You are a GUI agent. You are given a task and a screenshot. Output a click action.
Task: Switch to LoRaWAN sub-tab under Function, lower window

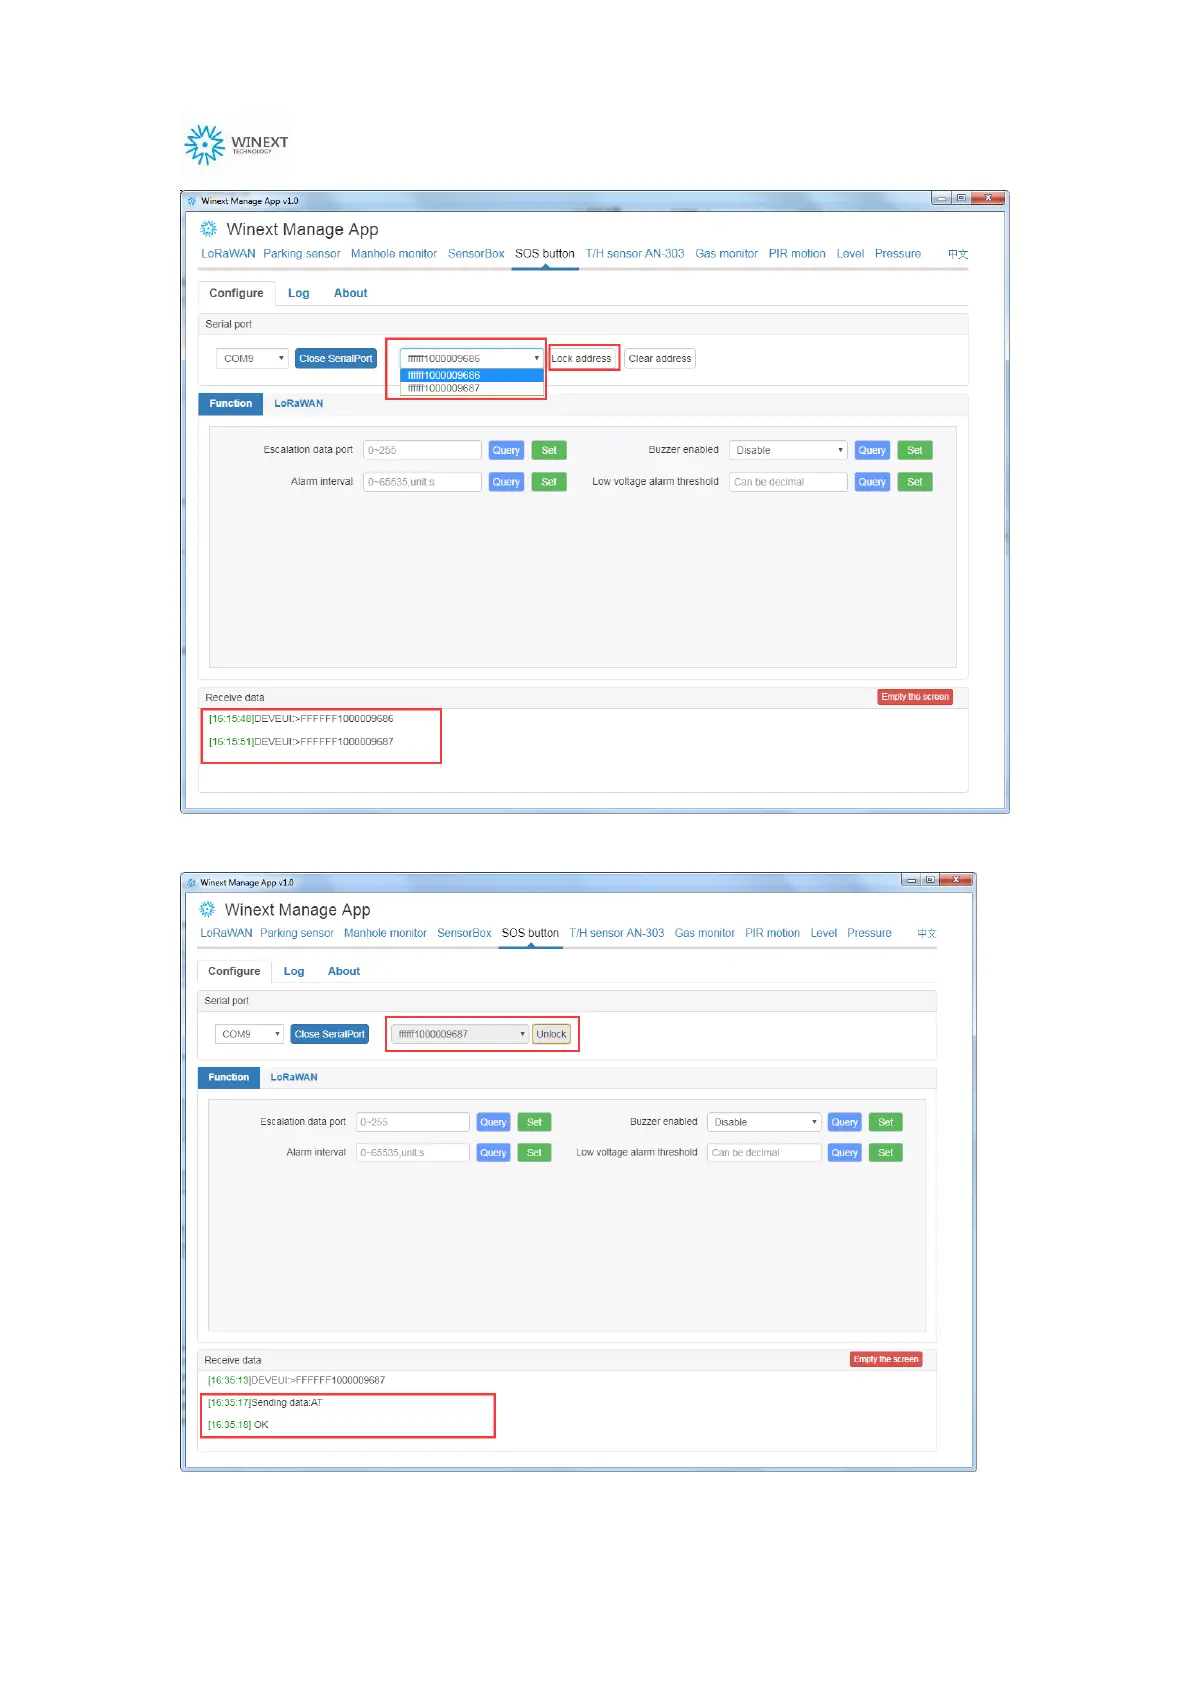pos(294,1077)
